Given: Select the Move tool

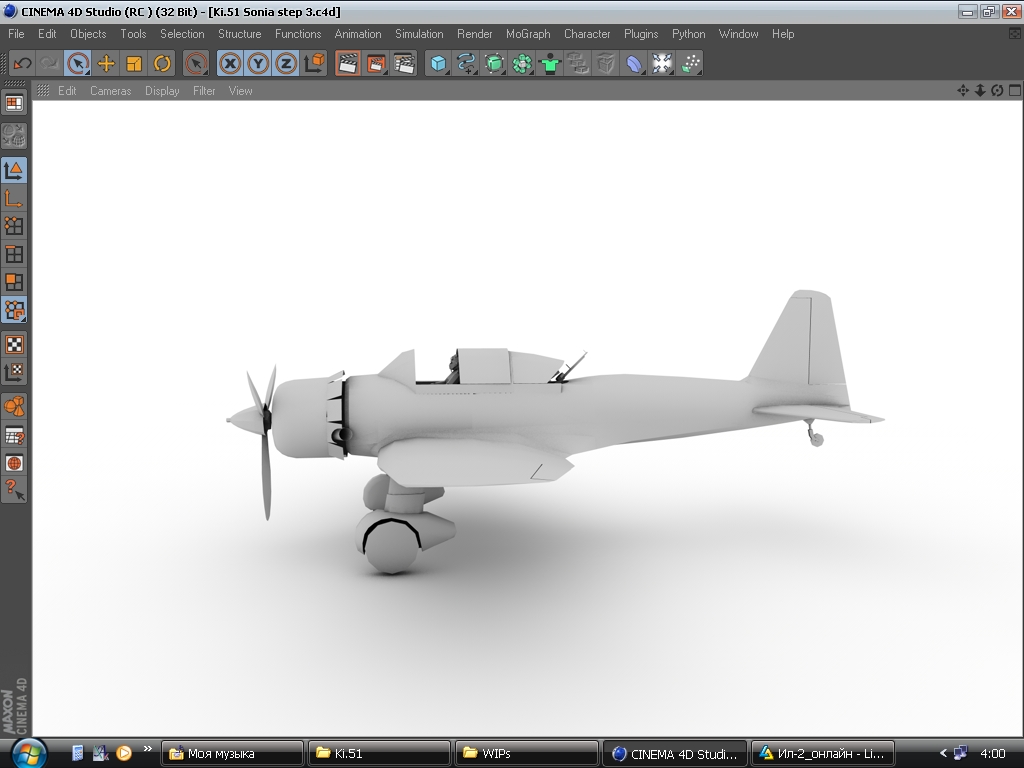Looking at the screenshot, I should click(106, 64).
